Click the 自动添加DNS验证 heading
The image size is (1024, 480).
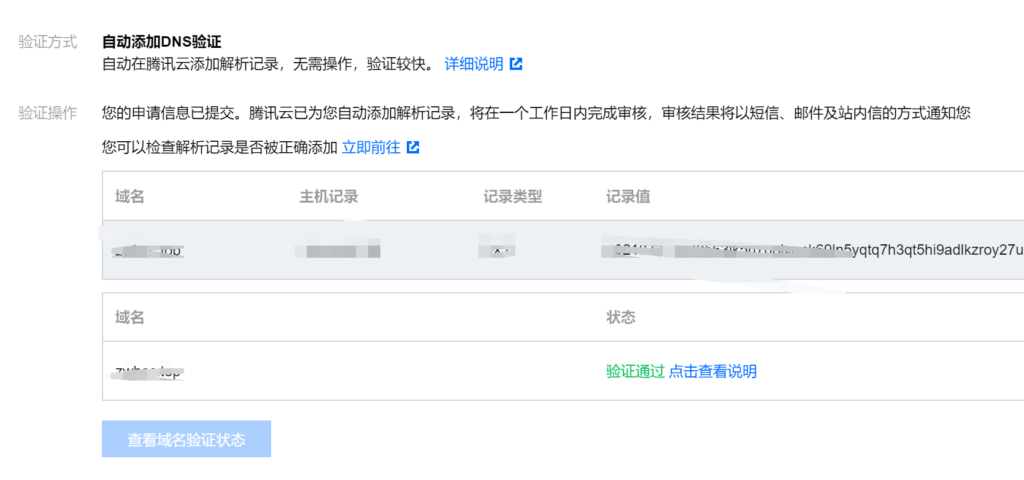(161, 42)
